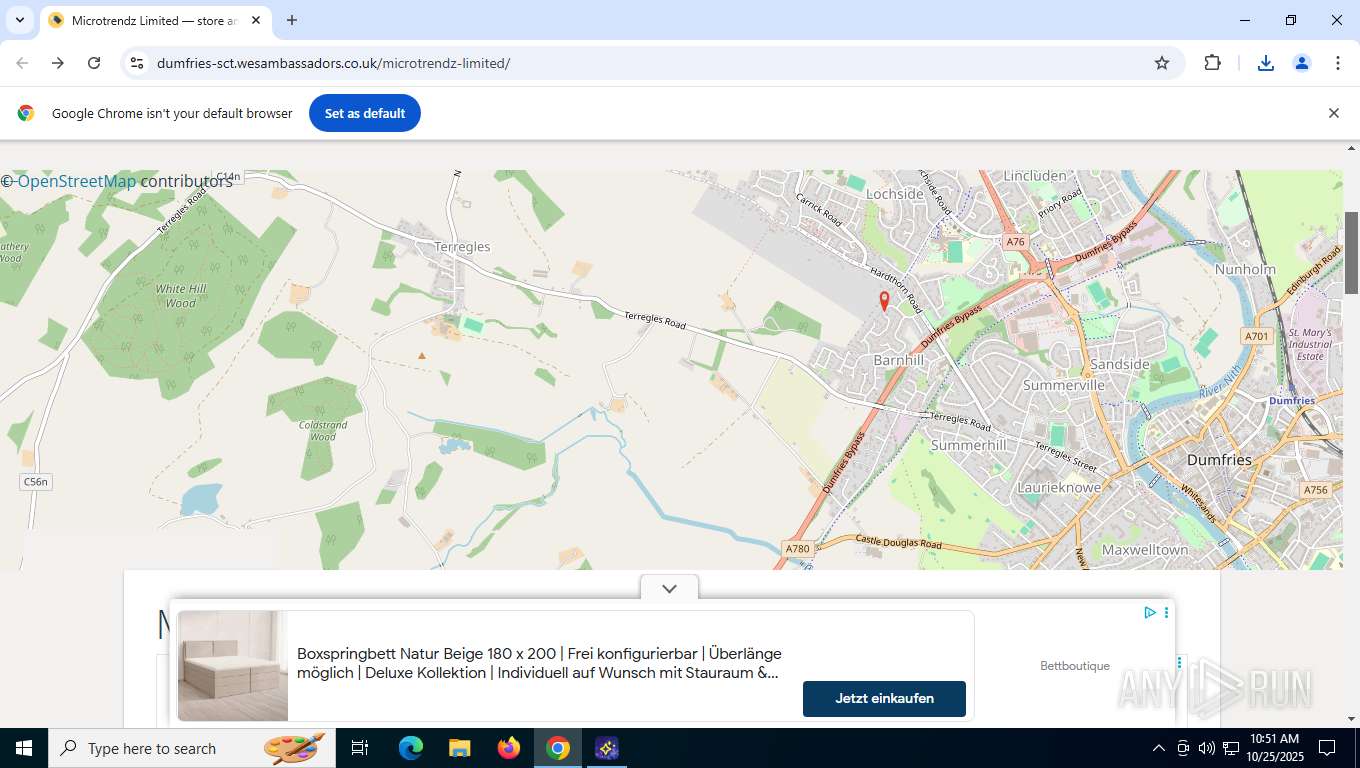Open the Chrome profile avatar
The height and width of the screenshot is (768, 1360).
1302,63
